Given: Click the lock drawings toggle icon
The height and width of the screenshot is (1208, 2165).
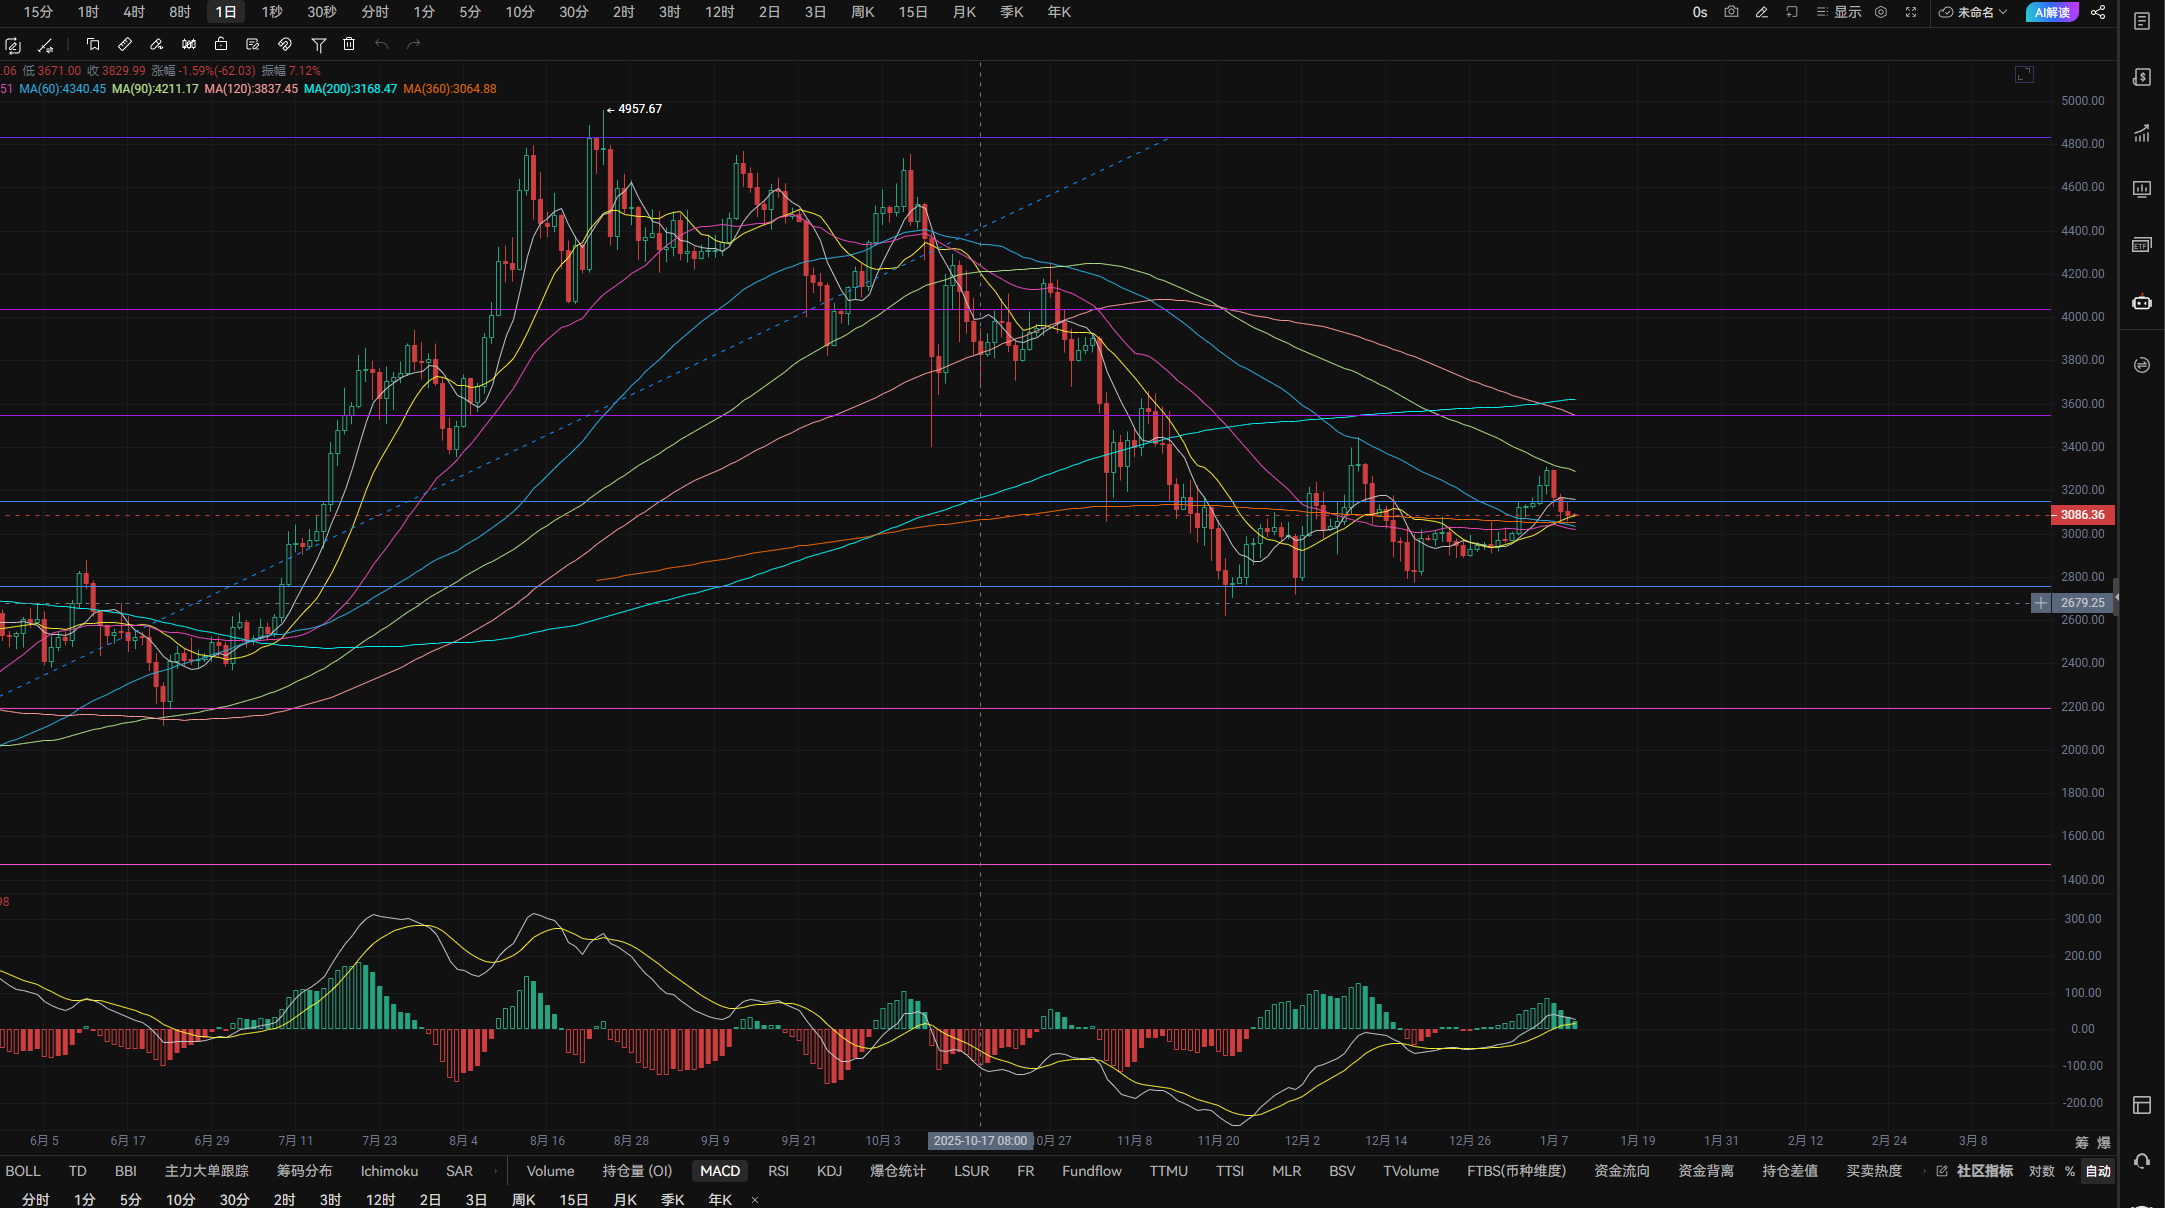Looking at the screenshot, I should pyautogui.click(x=221, y=44).
